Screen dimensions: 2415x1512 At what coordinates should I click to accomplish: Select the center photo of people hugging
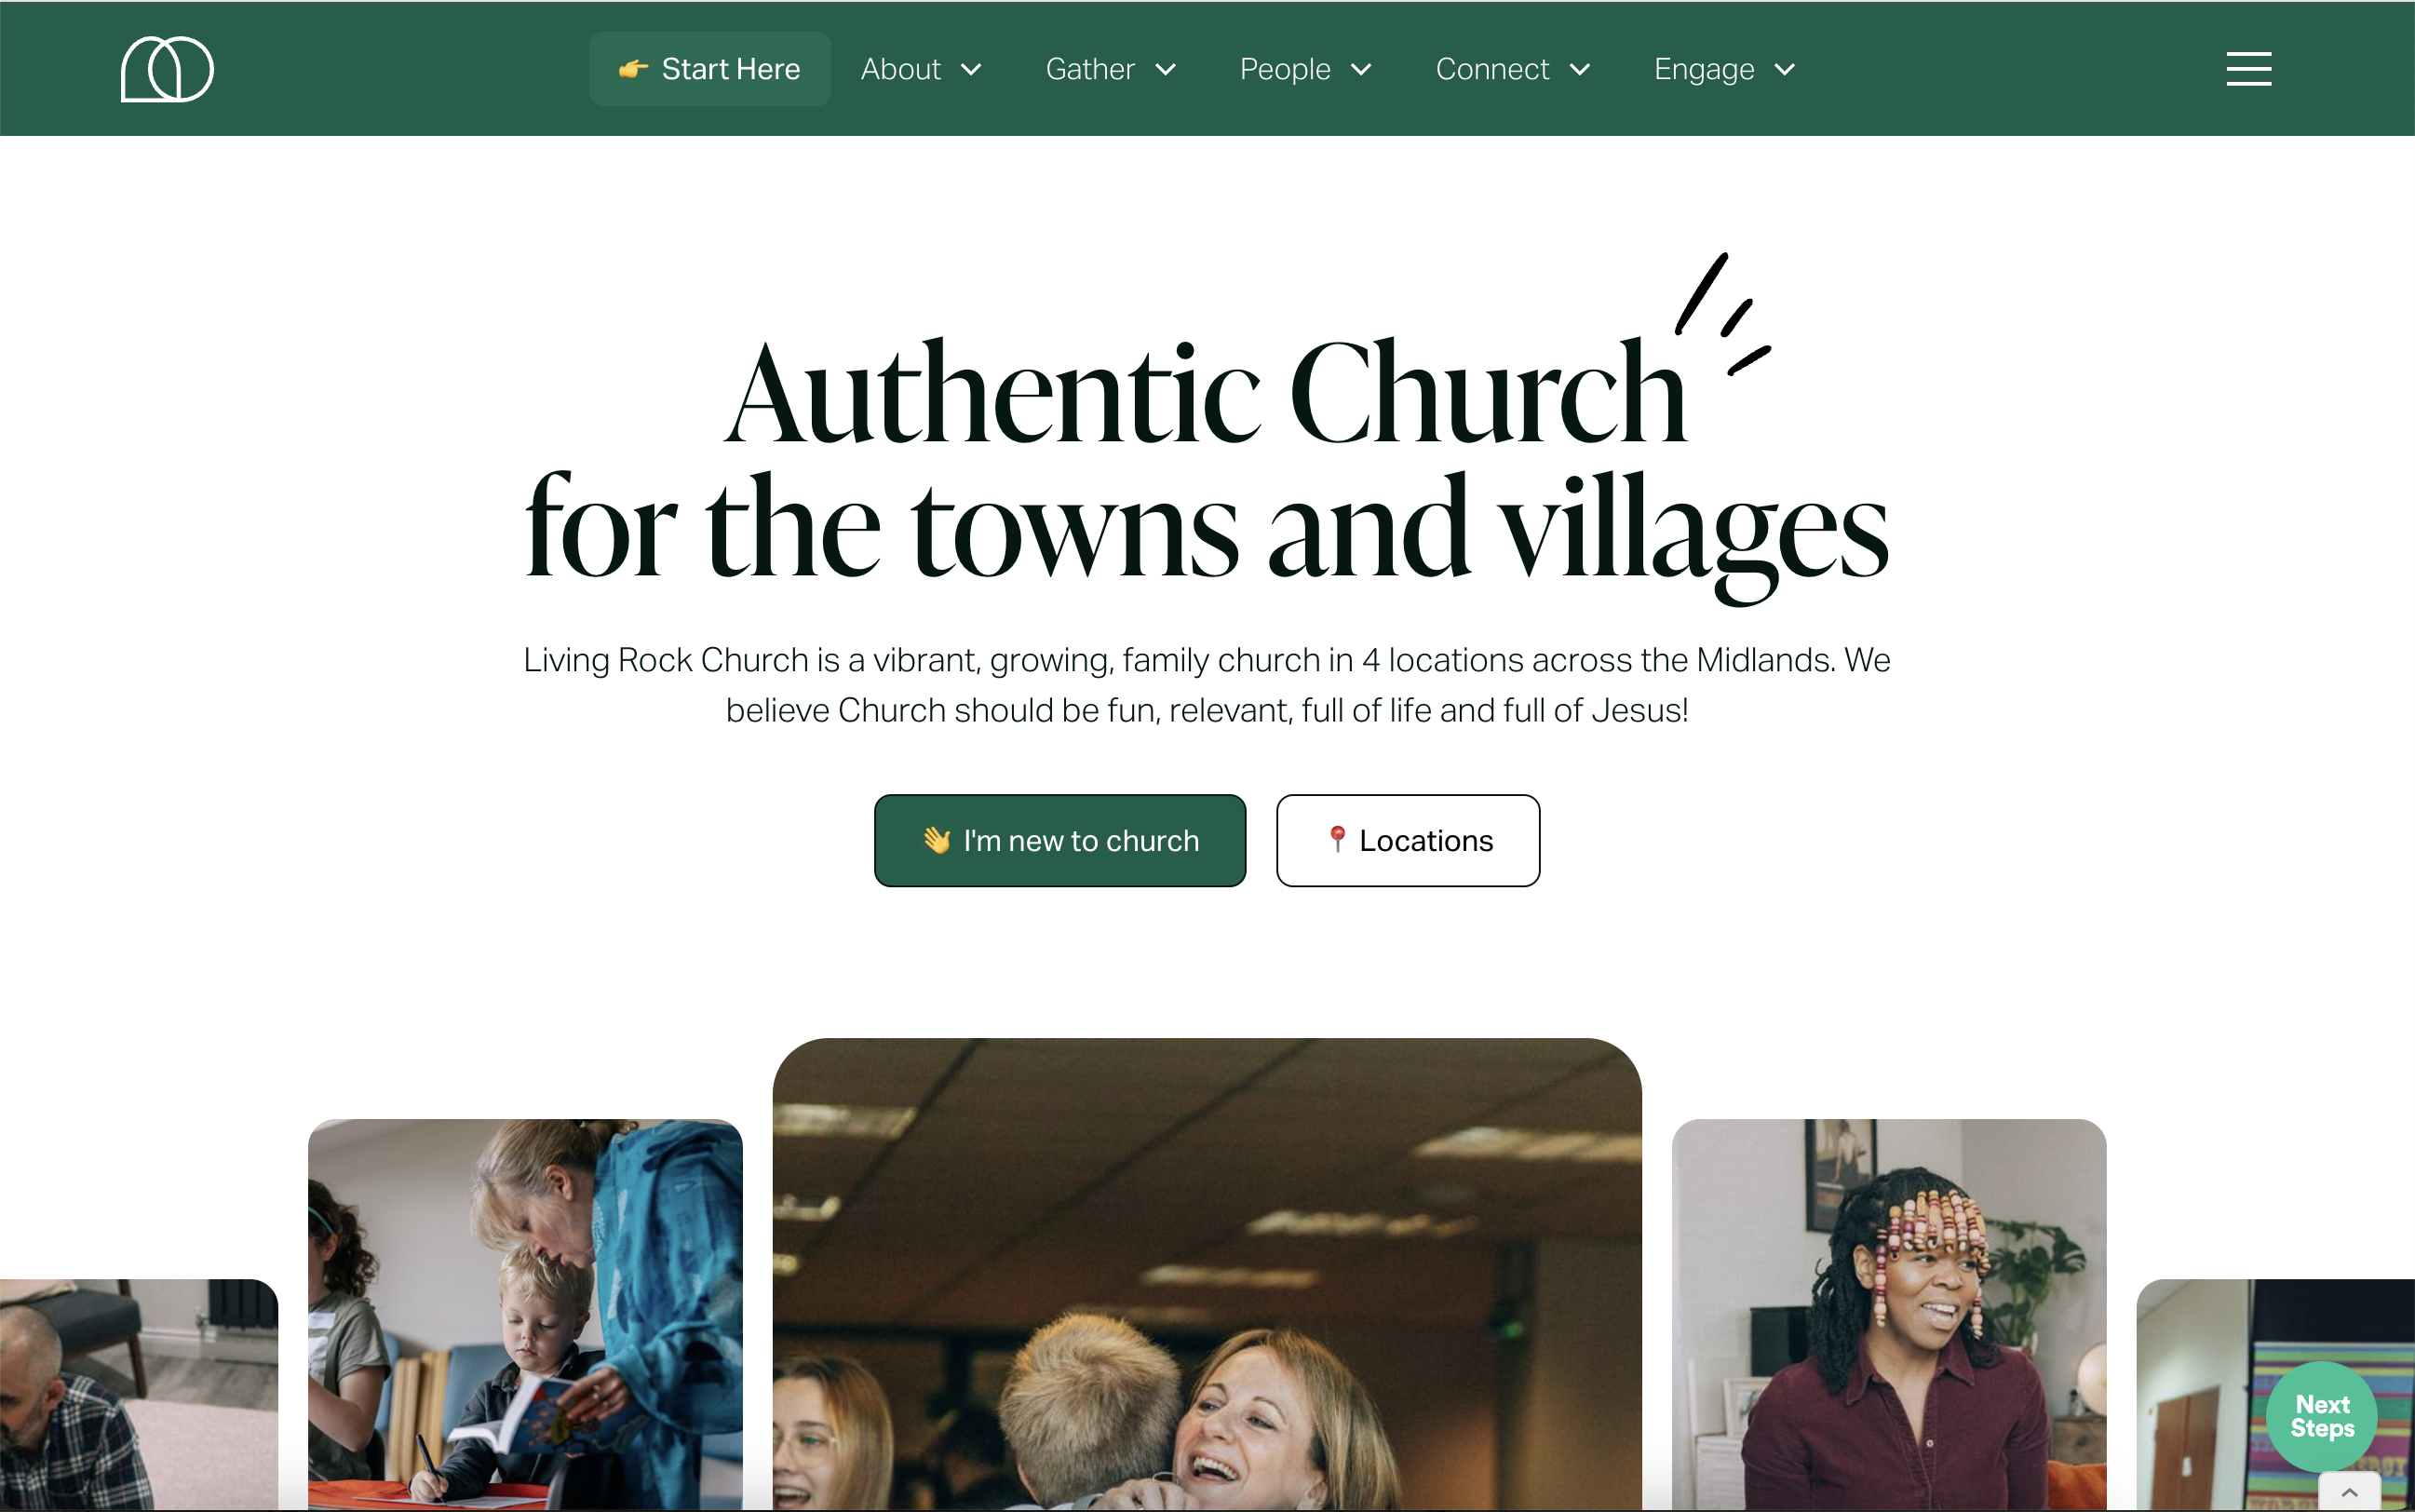point(1207,1274)
